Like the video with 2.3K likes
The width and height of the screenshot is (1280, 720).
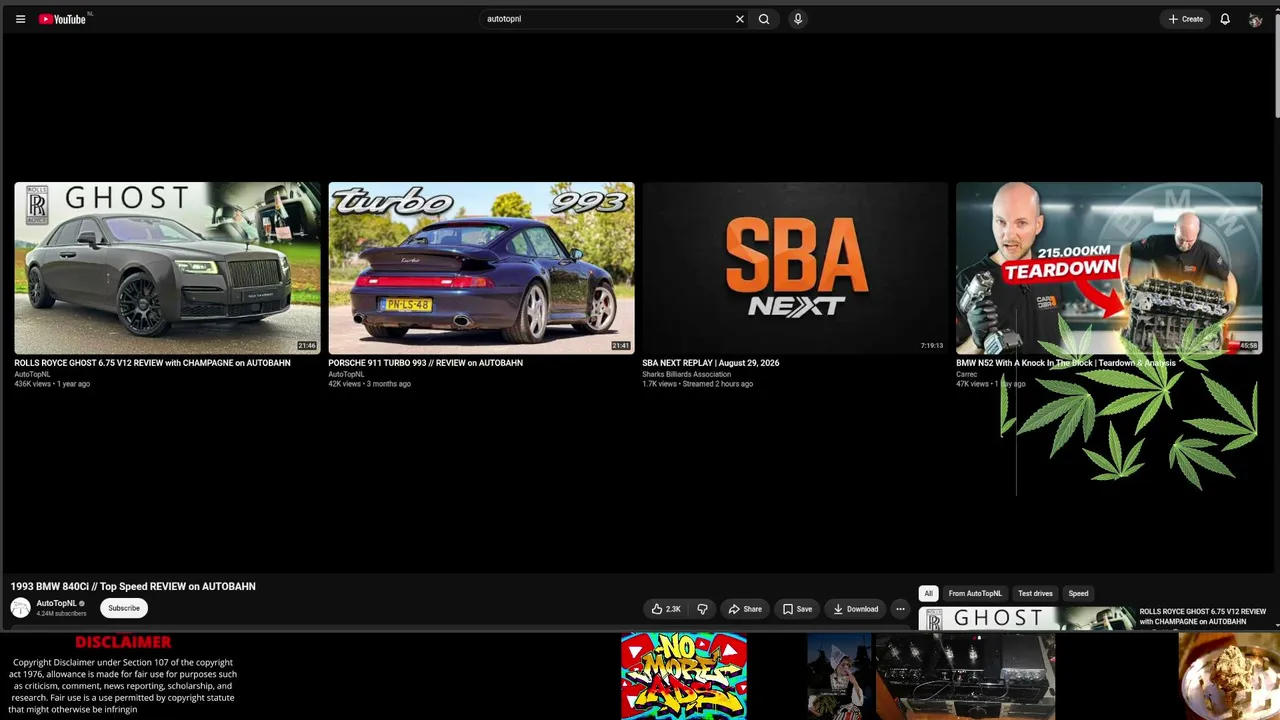click(666, 609)
